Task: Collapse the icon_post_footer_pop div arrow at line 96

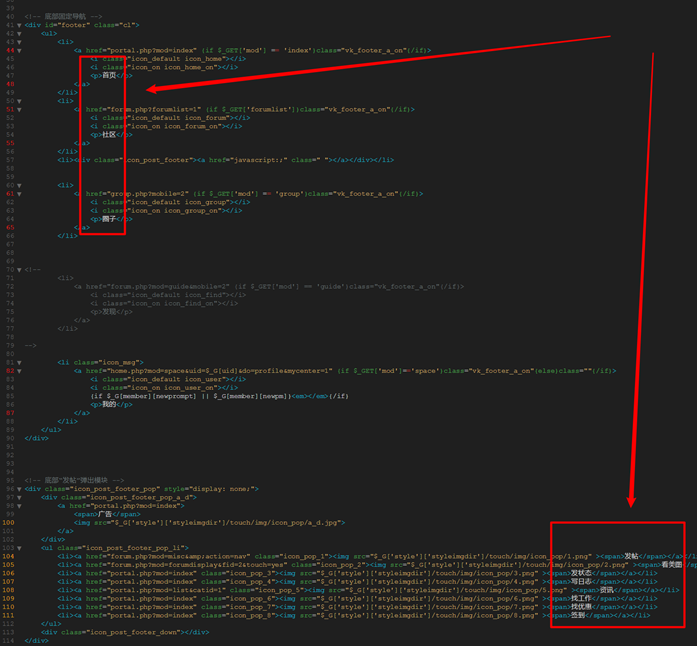Action: (x=19, y=489)
